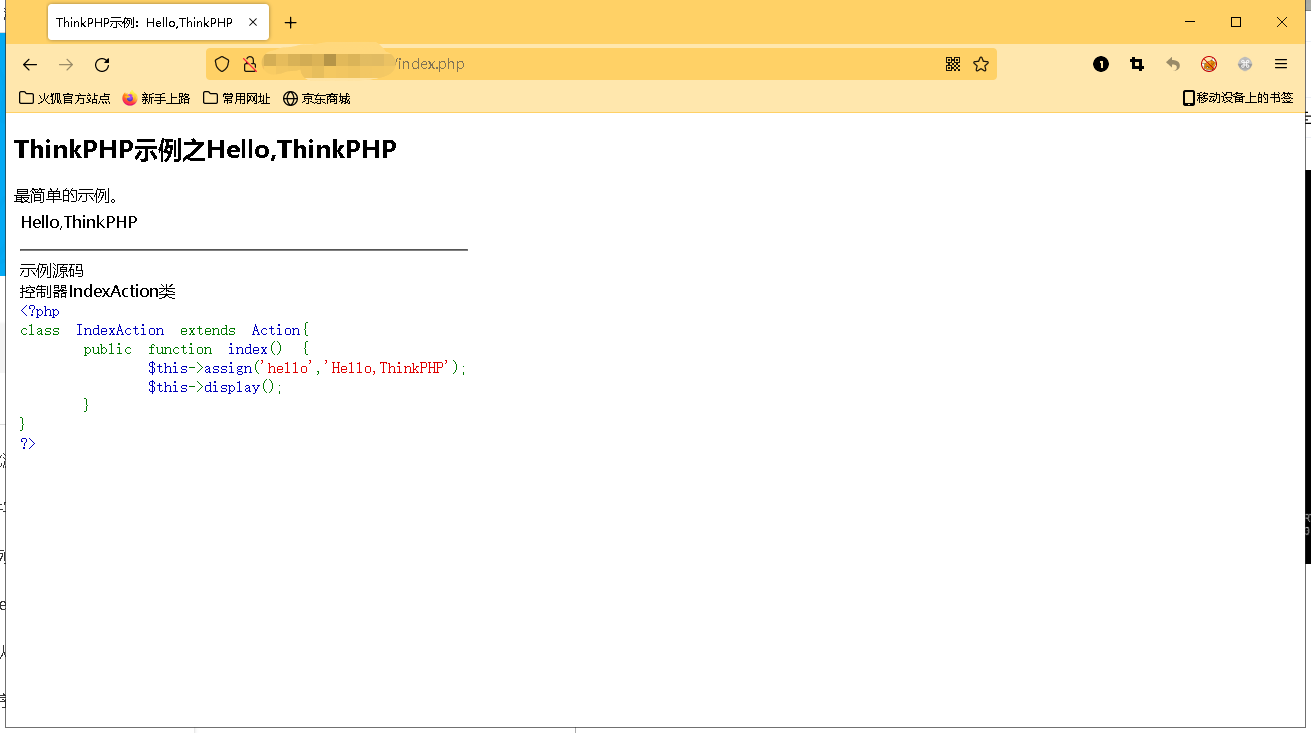Open the orange blocker extension icon
This screenshot has height=733, width=1311.
[x=1209, y=64]
